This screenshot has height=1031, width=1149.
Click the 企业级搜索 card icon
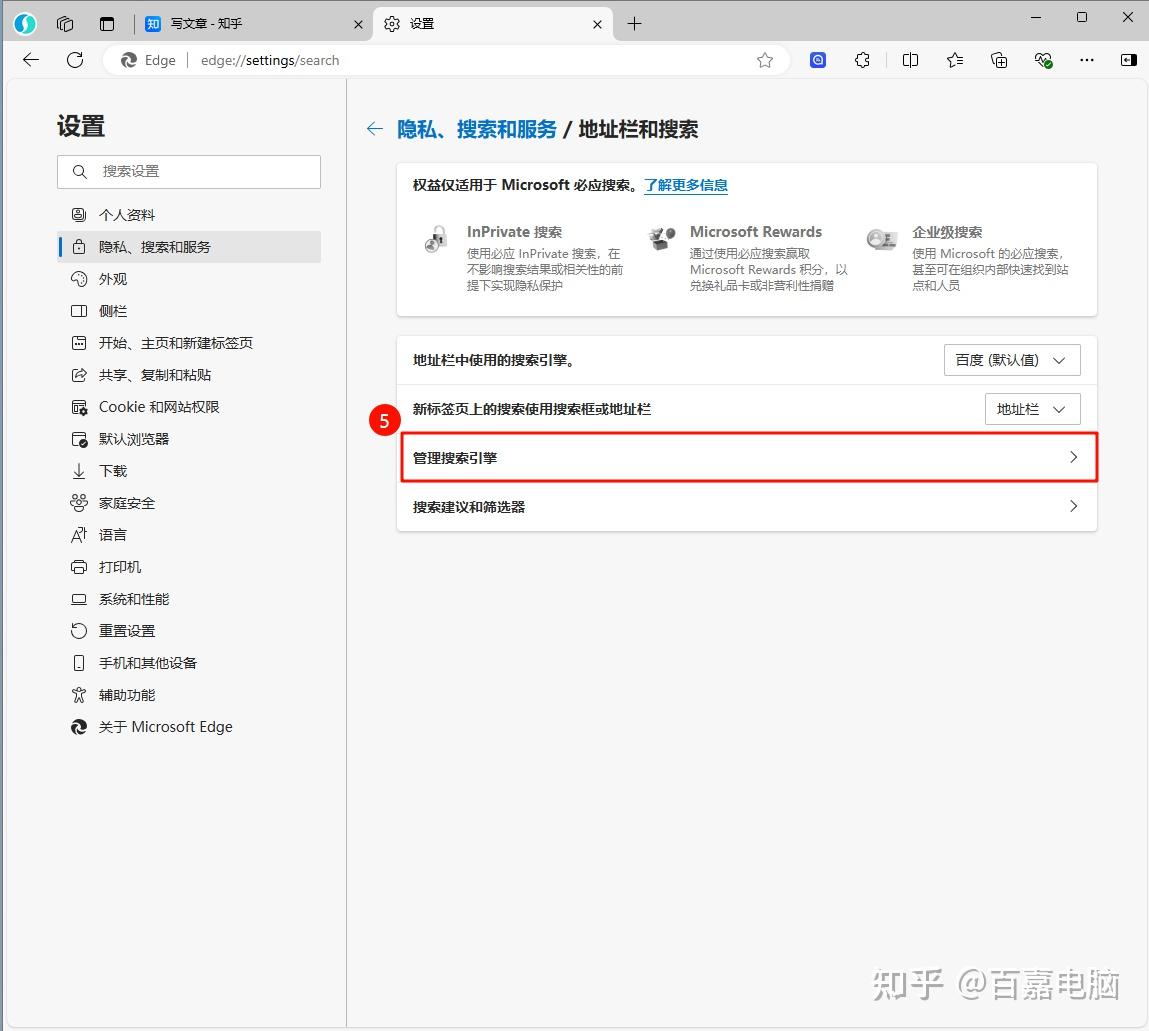point(882,239)
